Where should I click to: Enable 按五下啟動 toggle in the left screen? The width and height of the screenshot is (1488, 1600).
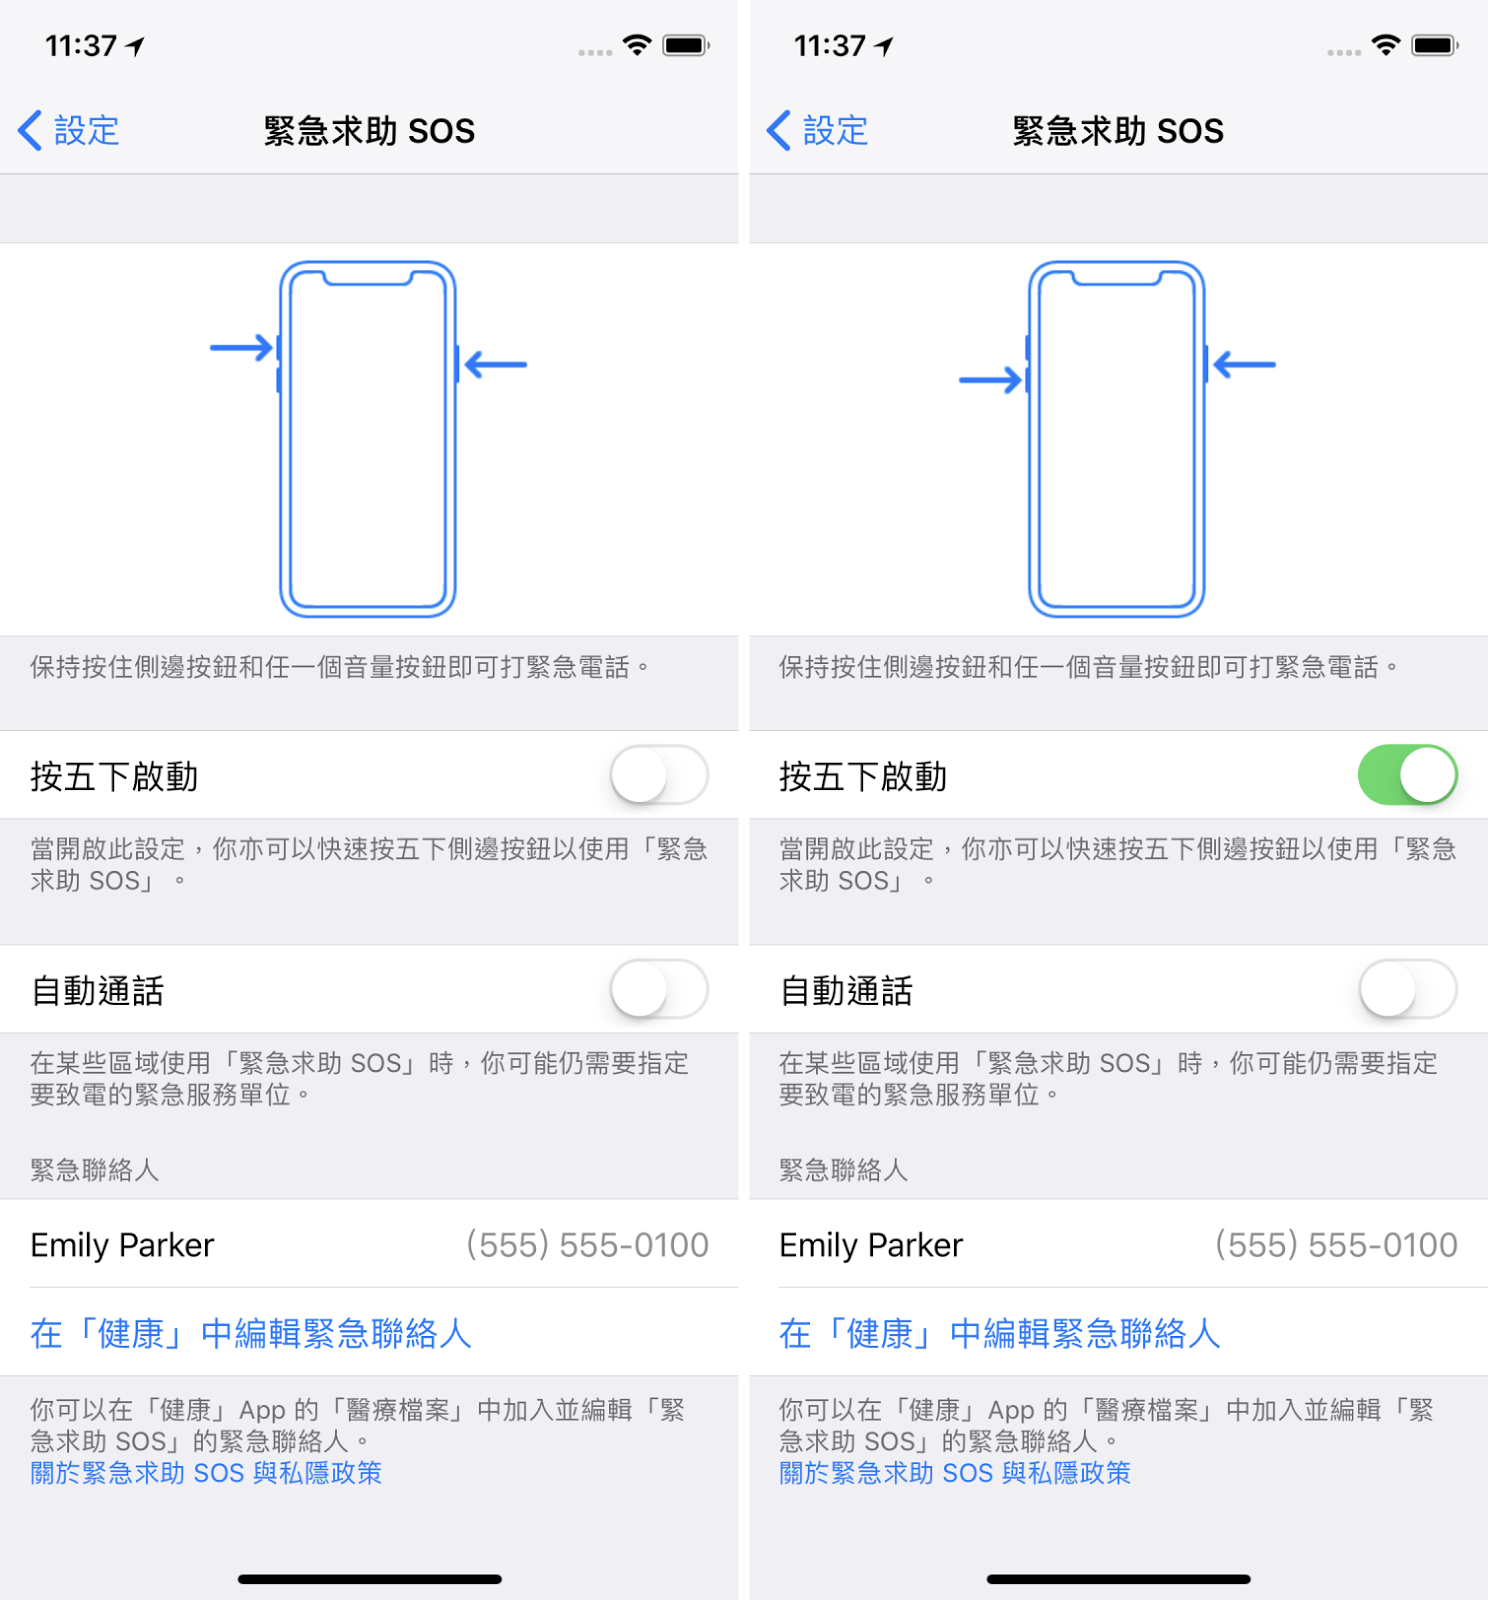tap(659, 775)
